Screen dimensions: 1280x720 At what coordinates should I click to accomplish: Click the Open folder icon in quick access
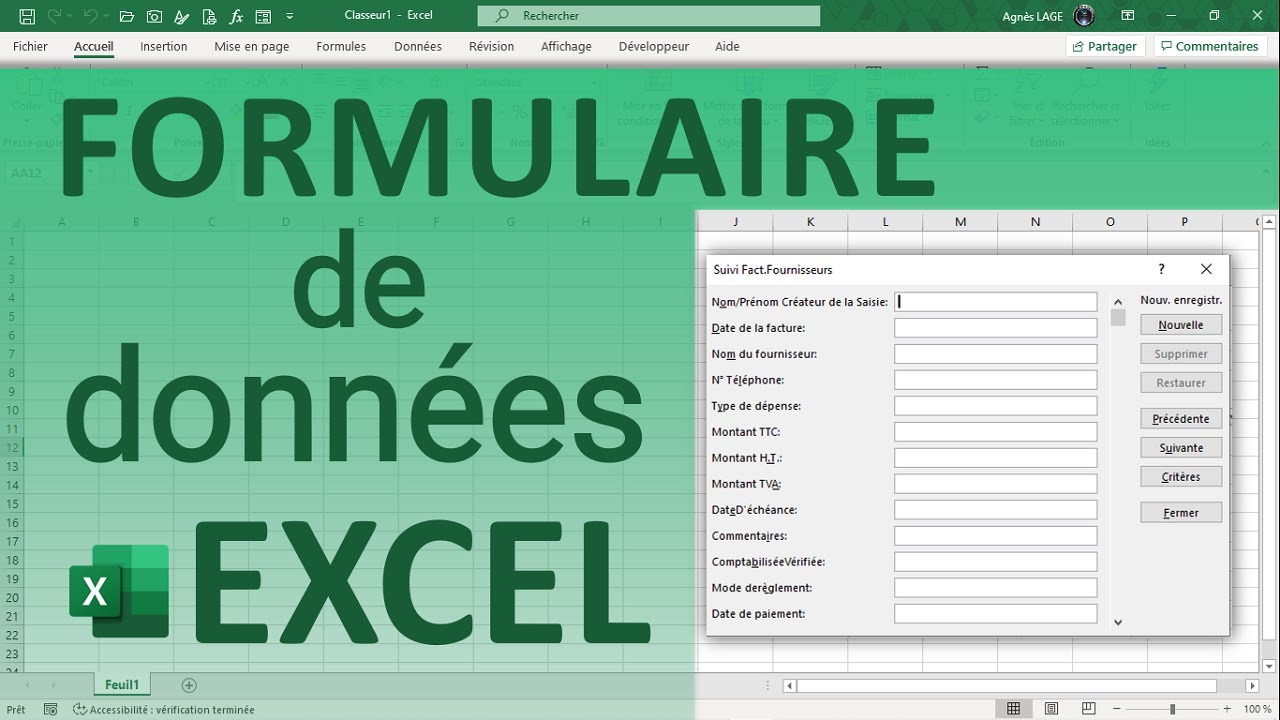pyautogui.click(x=125, y=16)
